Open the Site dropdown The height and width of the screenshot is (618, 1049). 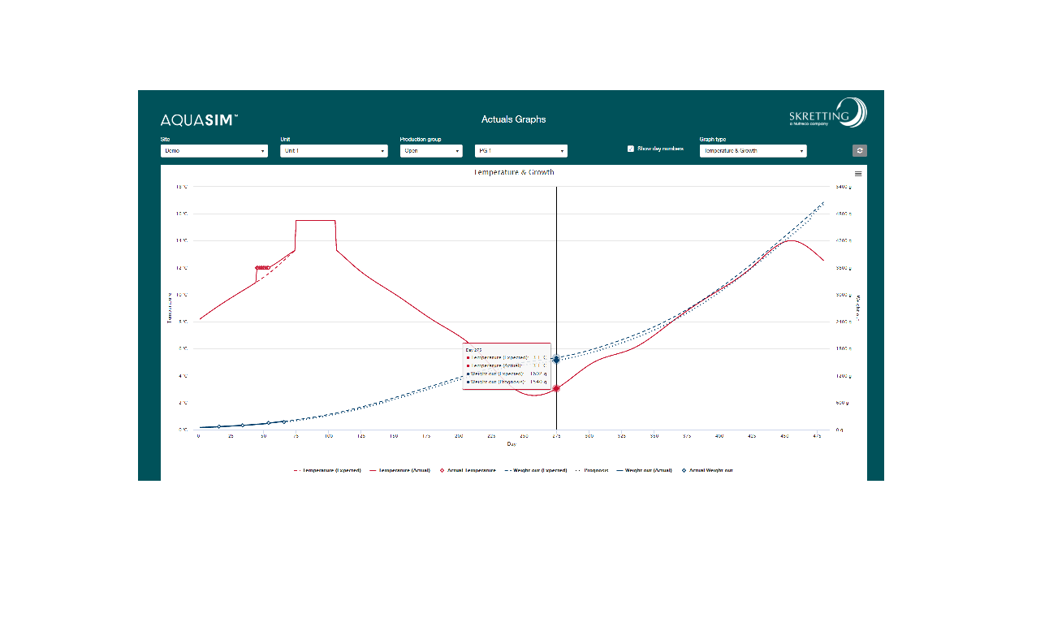click(214, 151)
